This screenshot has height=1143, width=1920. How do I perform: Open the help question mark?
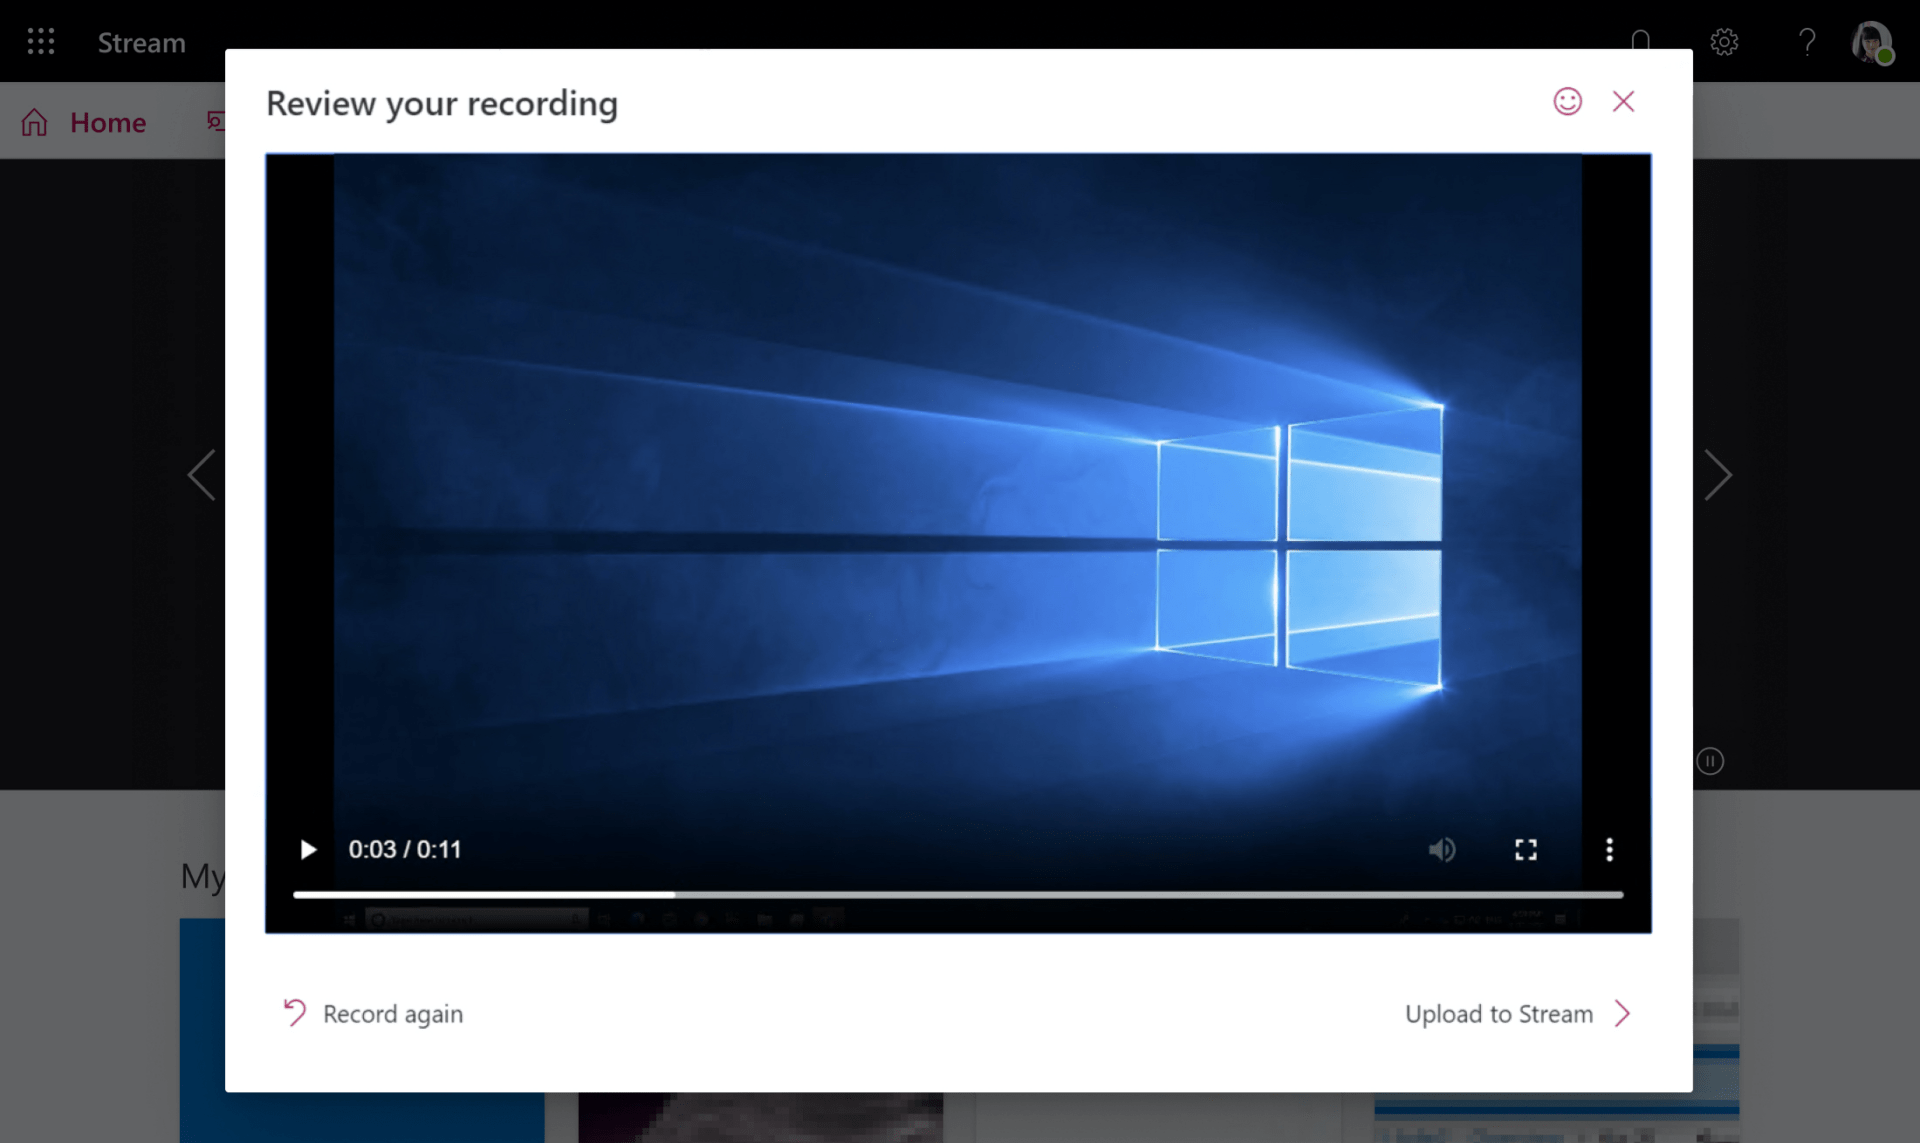(1806, 41)
